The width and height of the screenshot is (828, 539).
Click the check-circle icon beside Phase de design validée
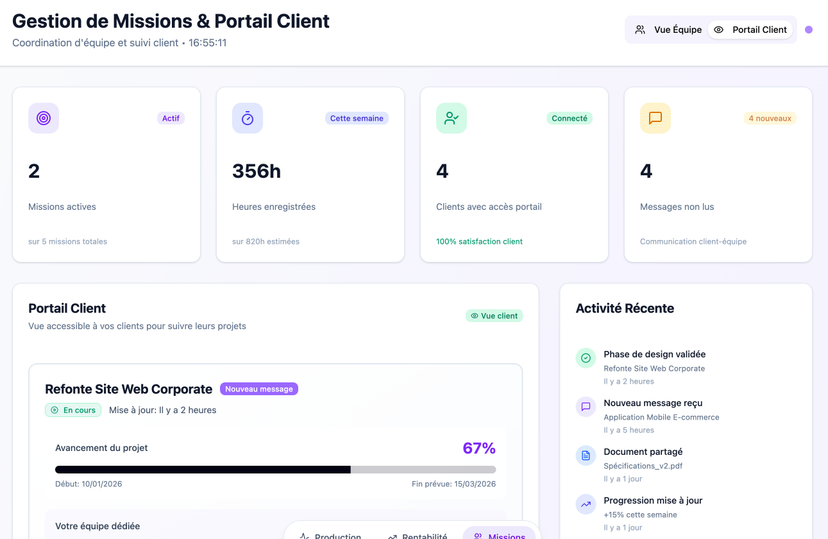(586, 358)
